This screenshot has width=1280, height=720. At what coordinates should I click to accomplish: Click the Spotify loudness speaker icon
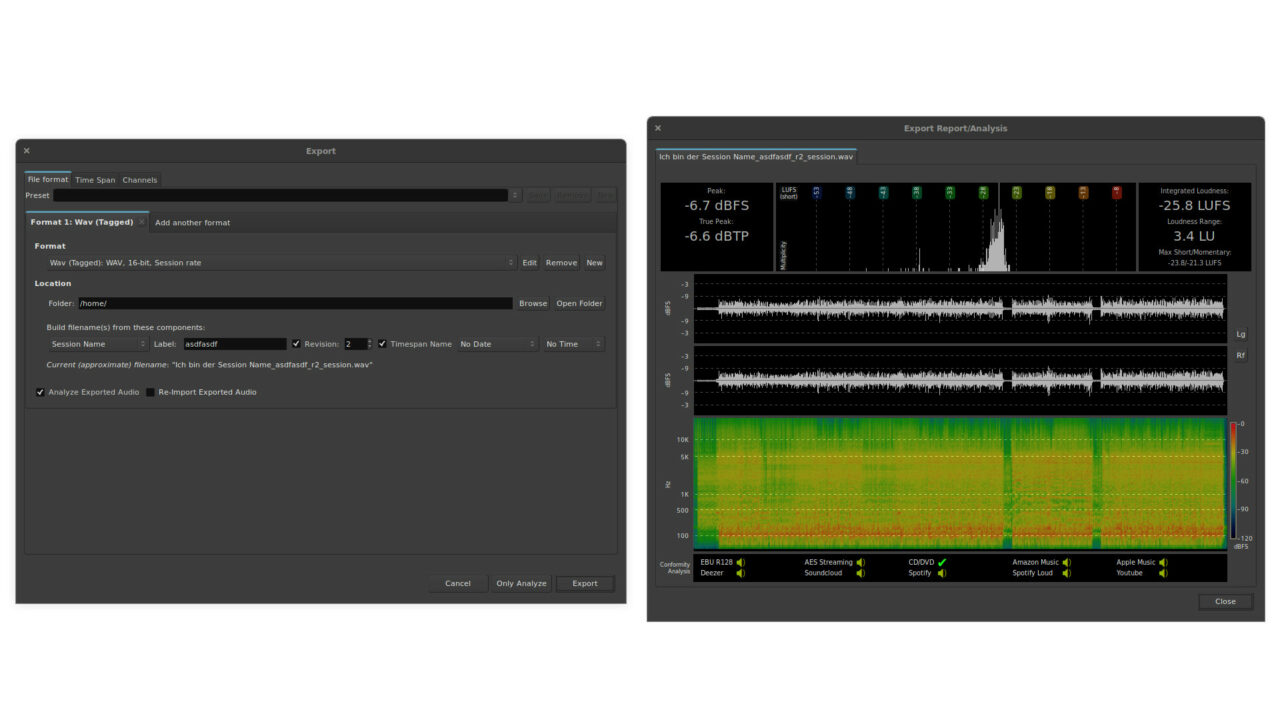point(1068,575)
